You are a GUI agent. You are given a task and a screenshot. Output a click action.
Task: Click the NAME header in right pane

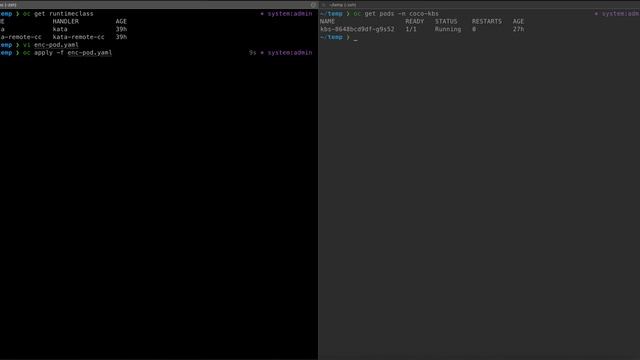click(327, 21)
